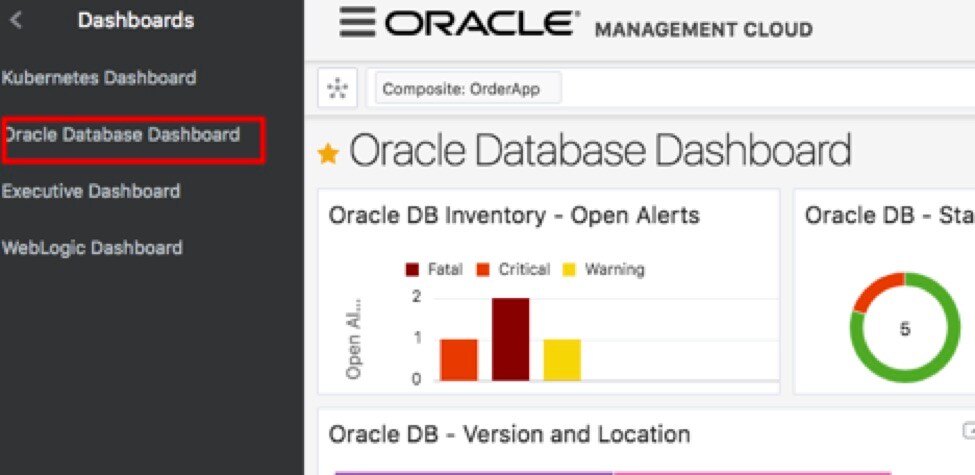The height and width of the screenshot is (475, 975).
Task: Open the hamburger navigation menu
Action: pos(357,22)
